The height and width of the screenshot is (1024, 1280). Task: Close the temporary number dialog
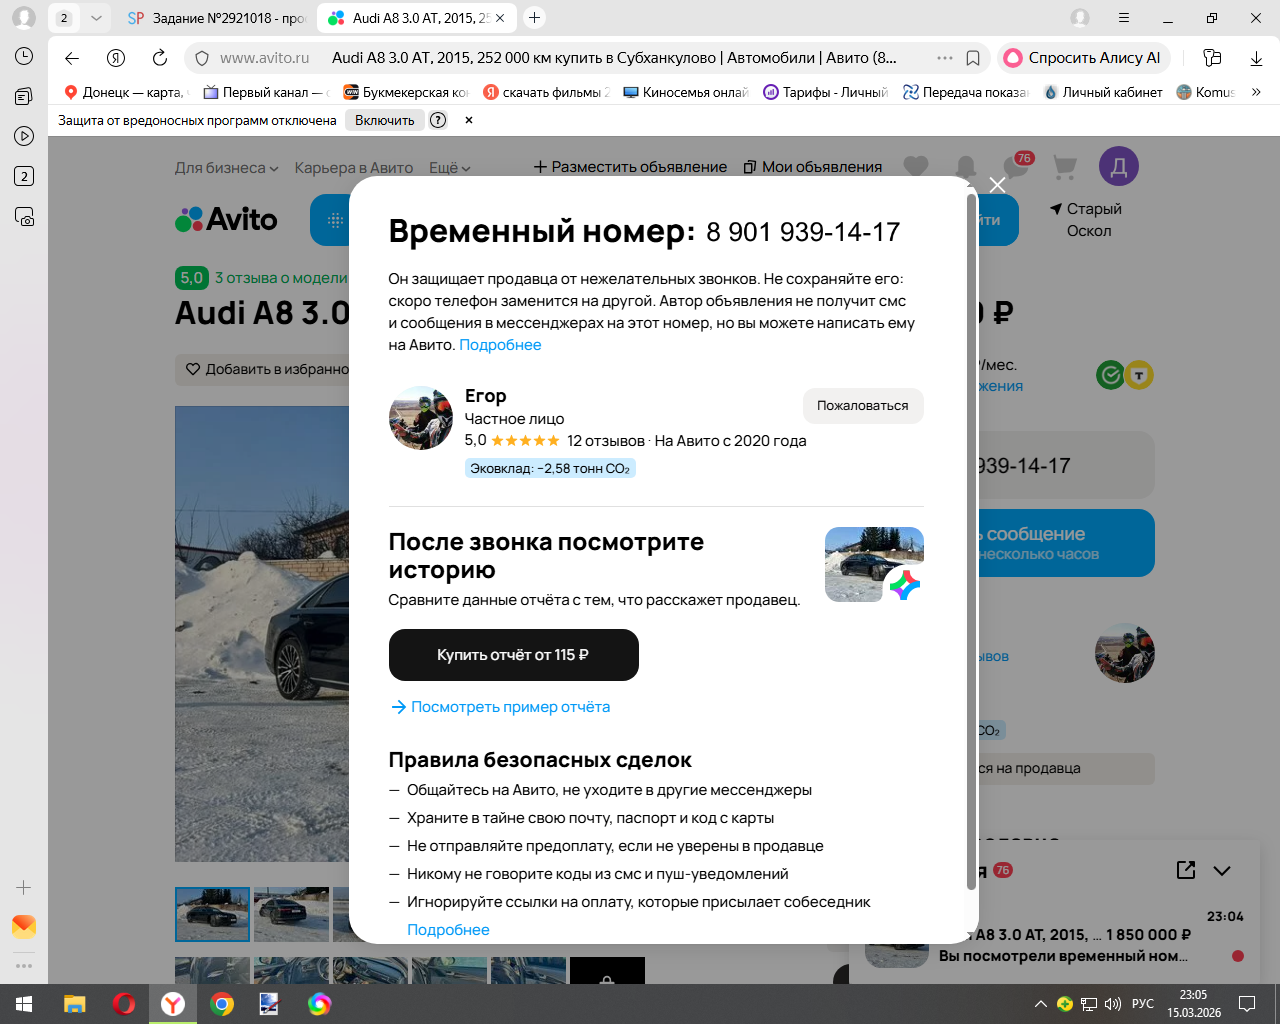click(x=997, y=185)
